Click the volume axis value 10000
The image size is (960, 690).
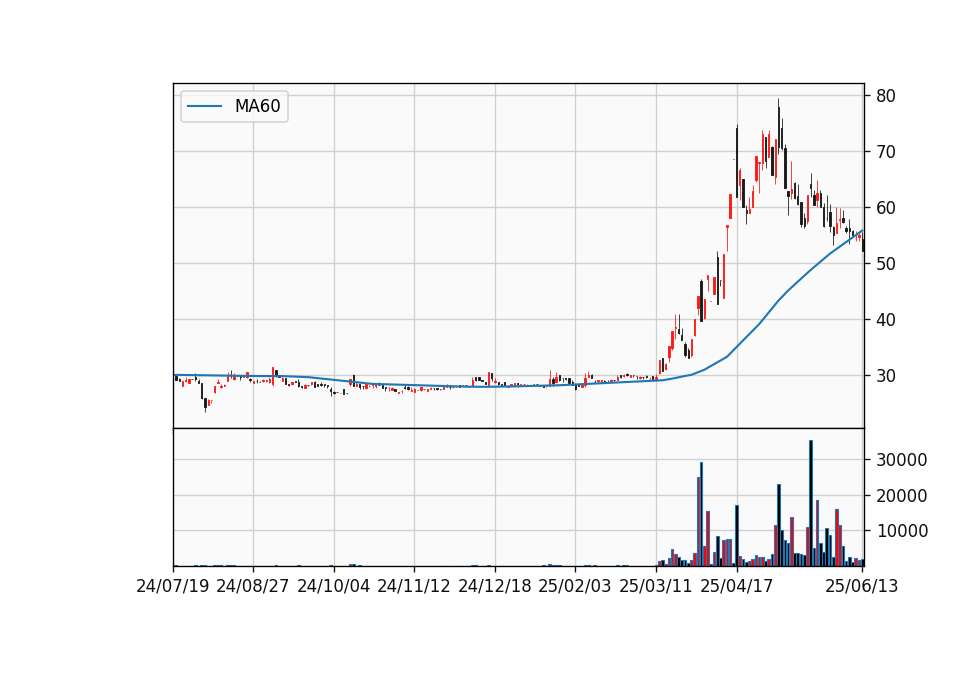(x=901, y=531)
